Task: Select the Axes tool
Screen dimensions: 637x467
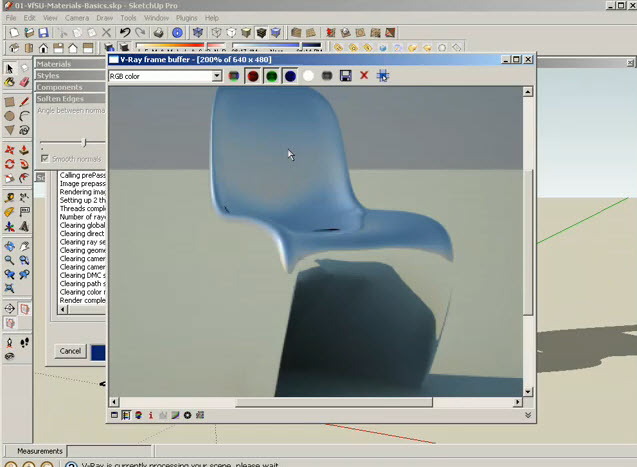Action: tap(10, 227)
